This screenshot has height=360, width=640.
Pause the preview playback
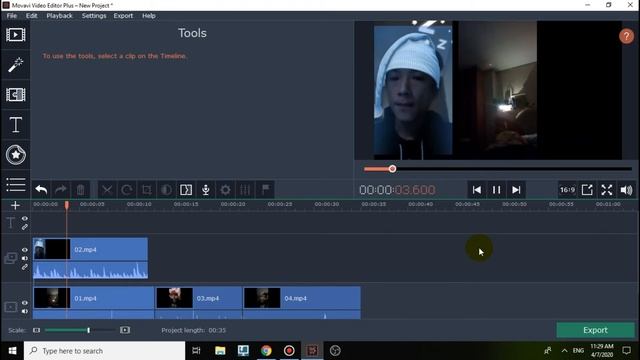[x=496, y=190]
